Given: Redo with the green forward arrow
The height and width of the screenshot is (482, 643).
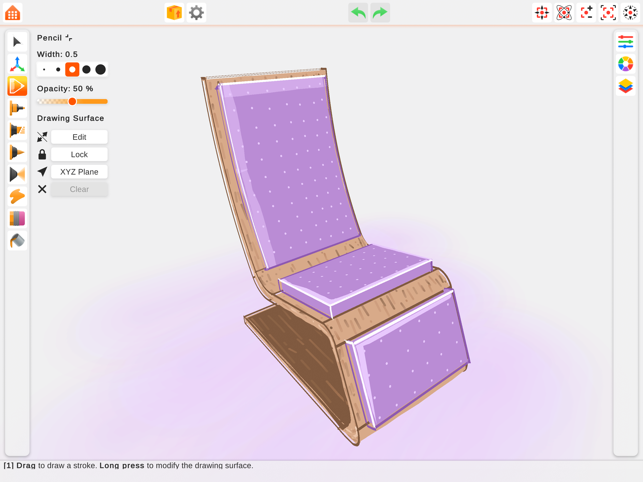Looking at the screenshot, I should (380, 13).
